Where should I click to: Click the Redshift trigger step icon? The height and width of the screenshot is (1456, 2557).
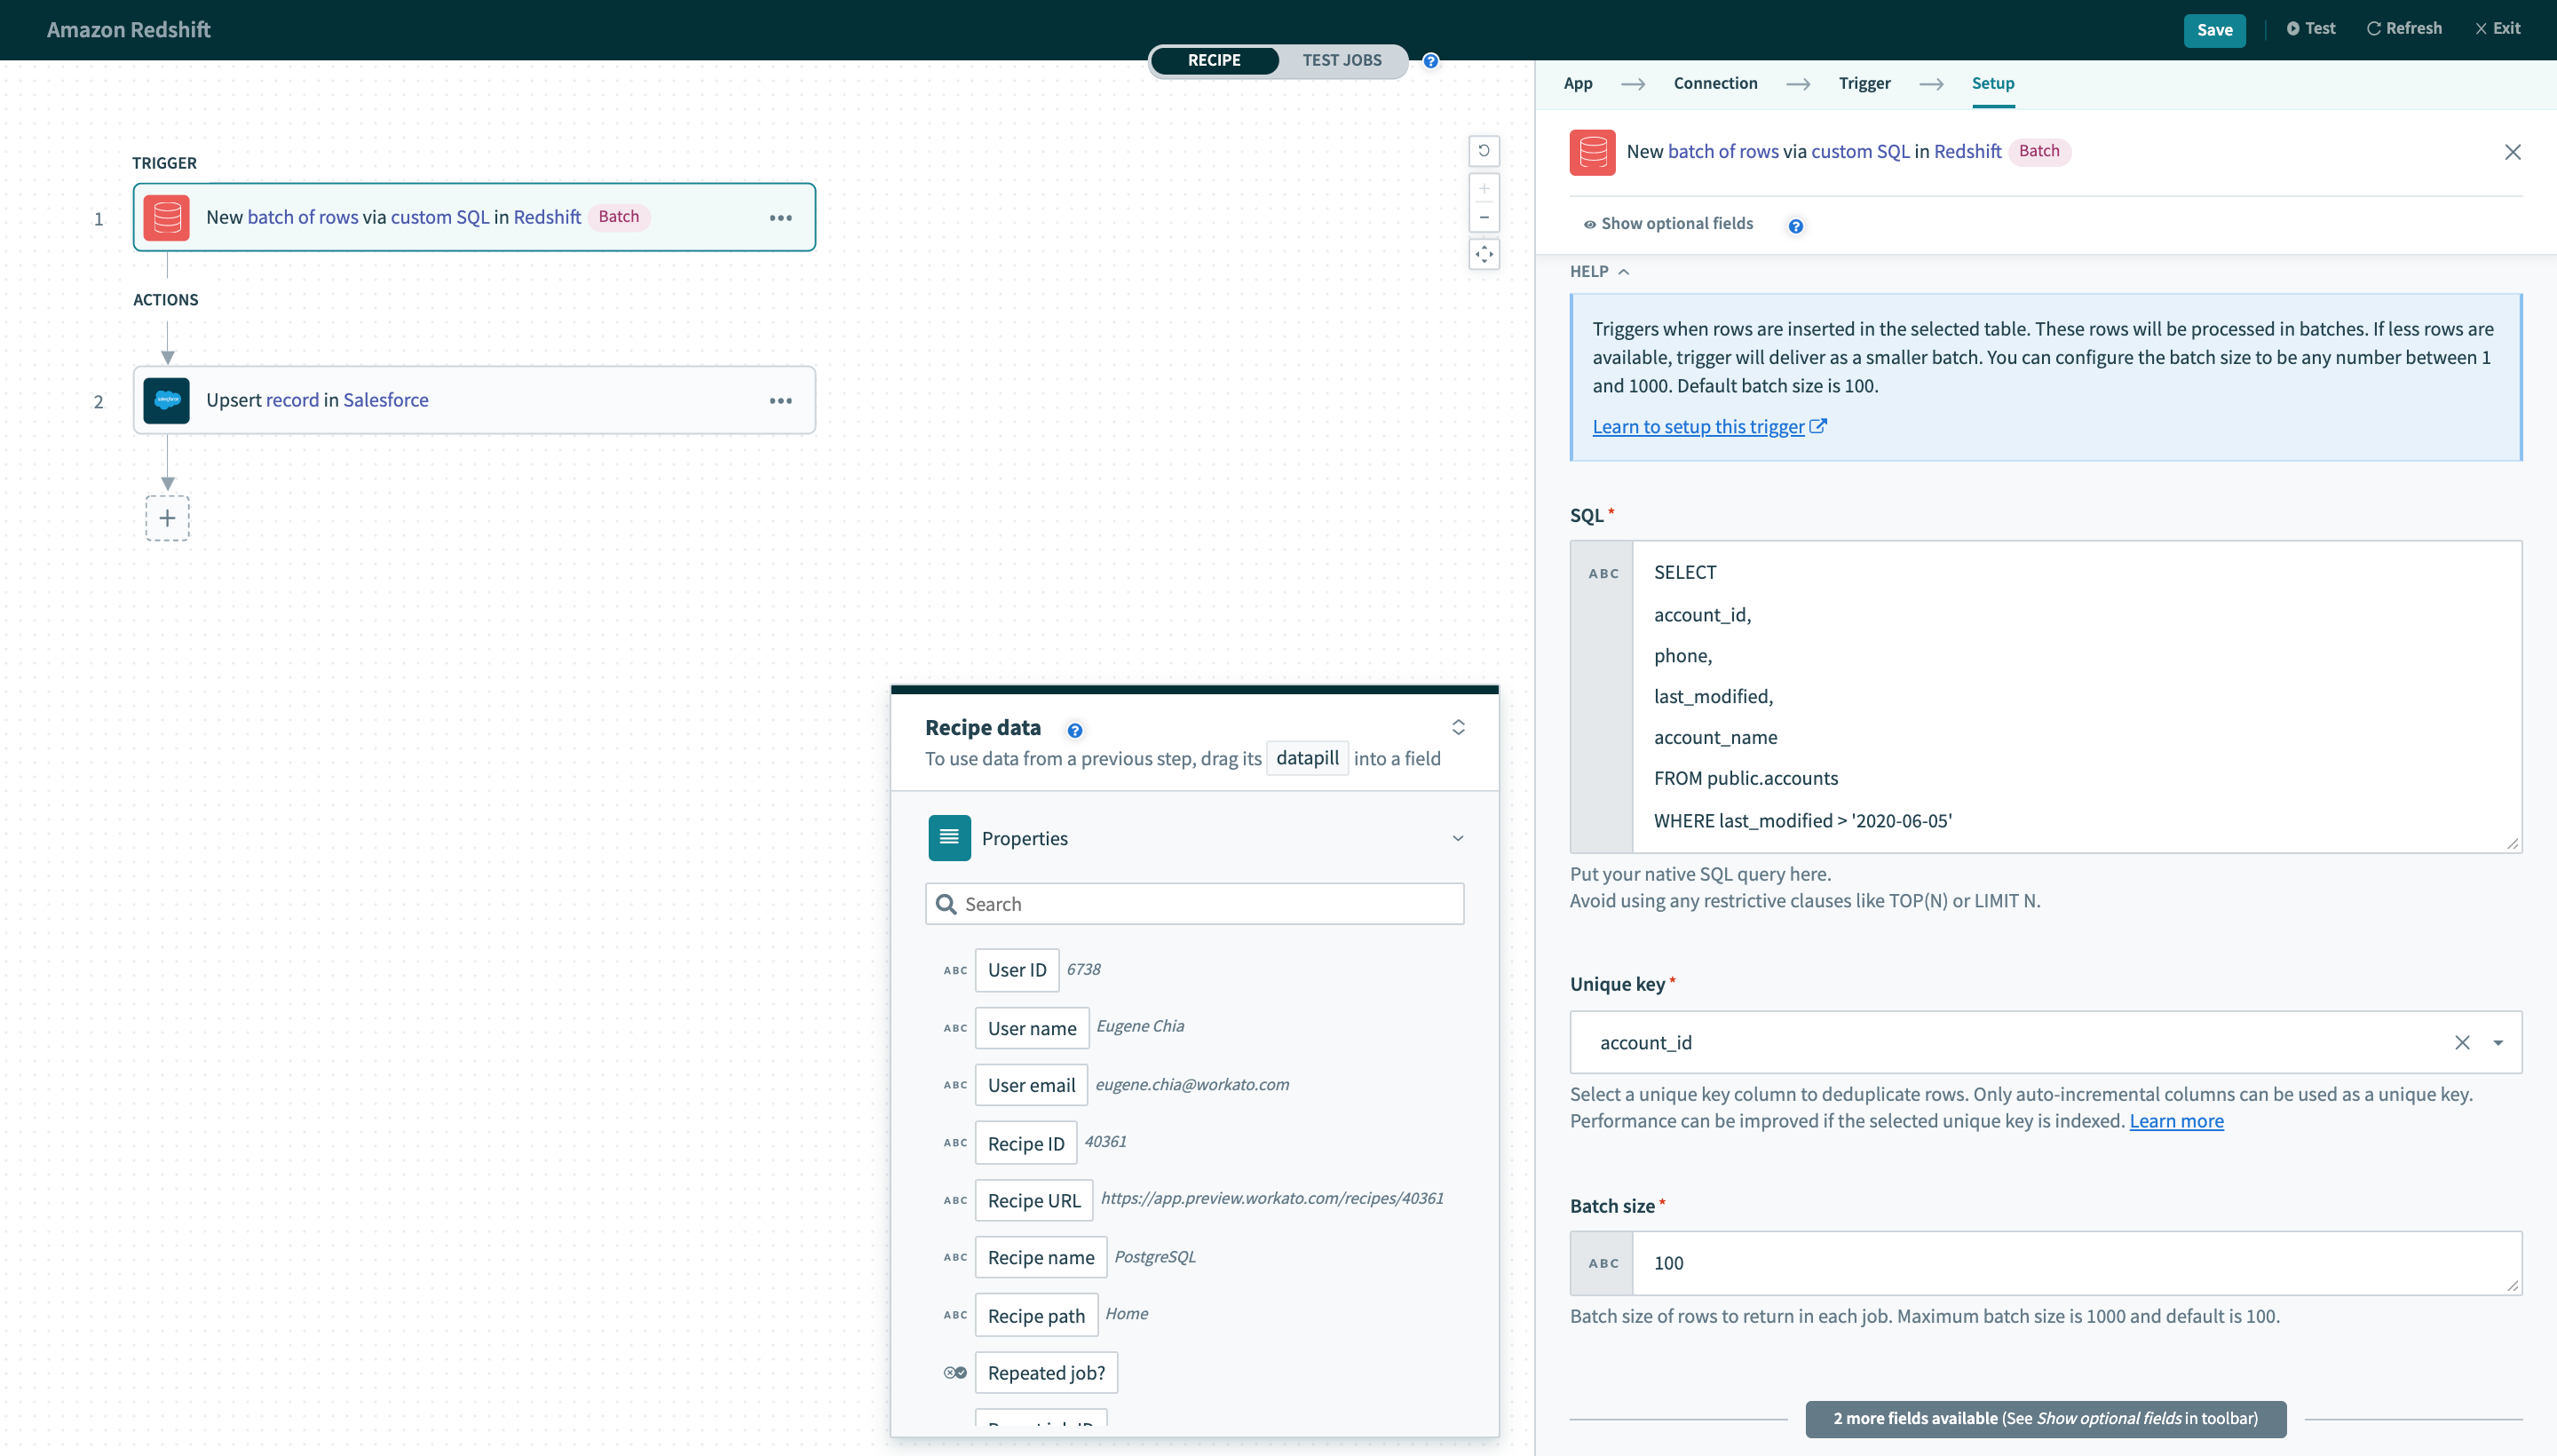[166, 217]
